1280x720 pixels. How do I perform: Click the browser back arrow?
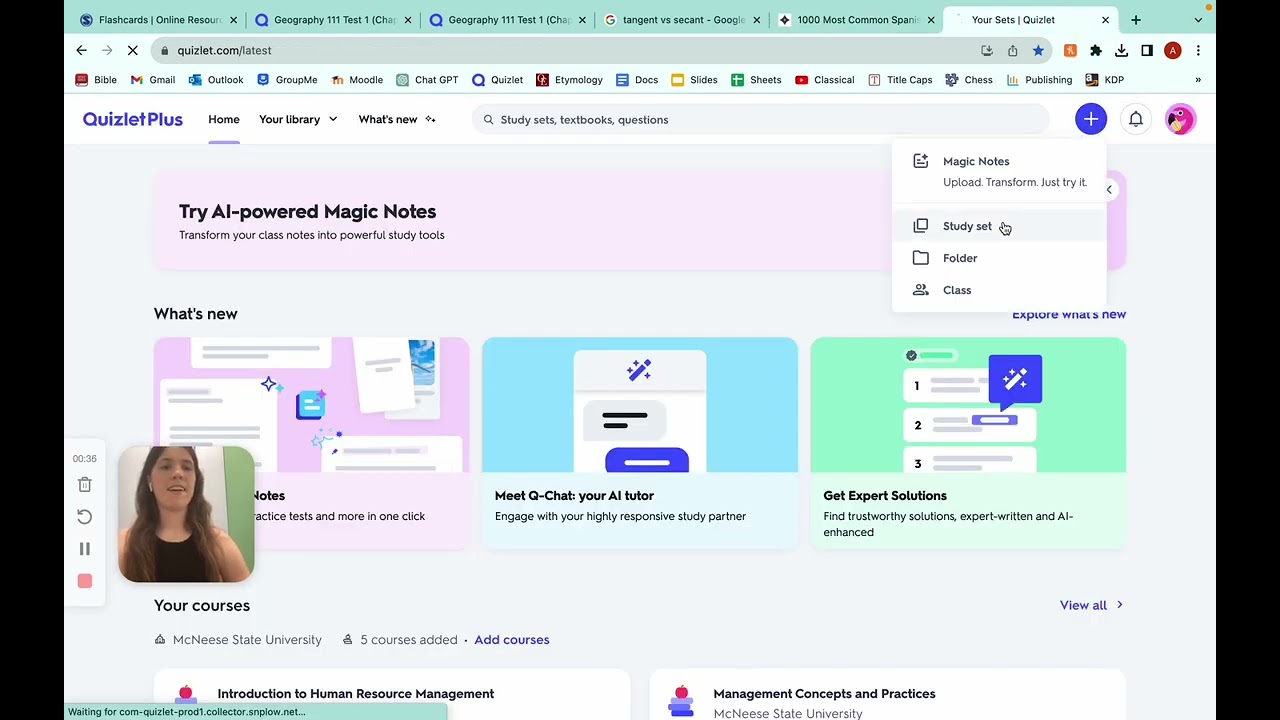pos(81,50)
